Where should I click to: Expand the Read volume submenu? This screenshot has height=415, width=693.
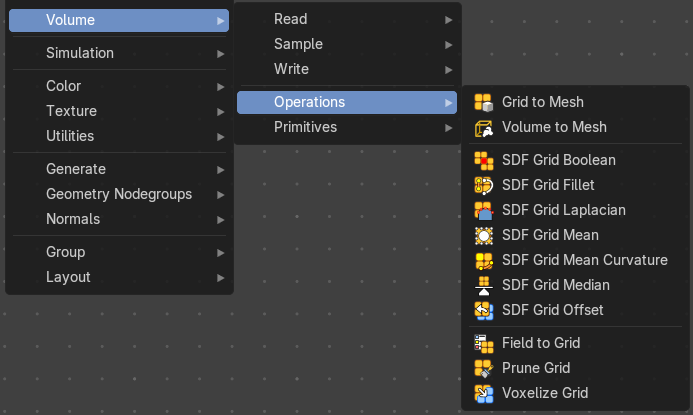tap(347, 19)
